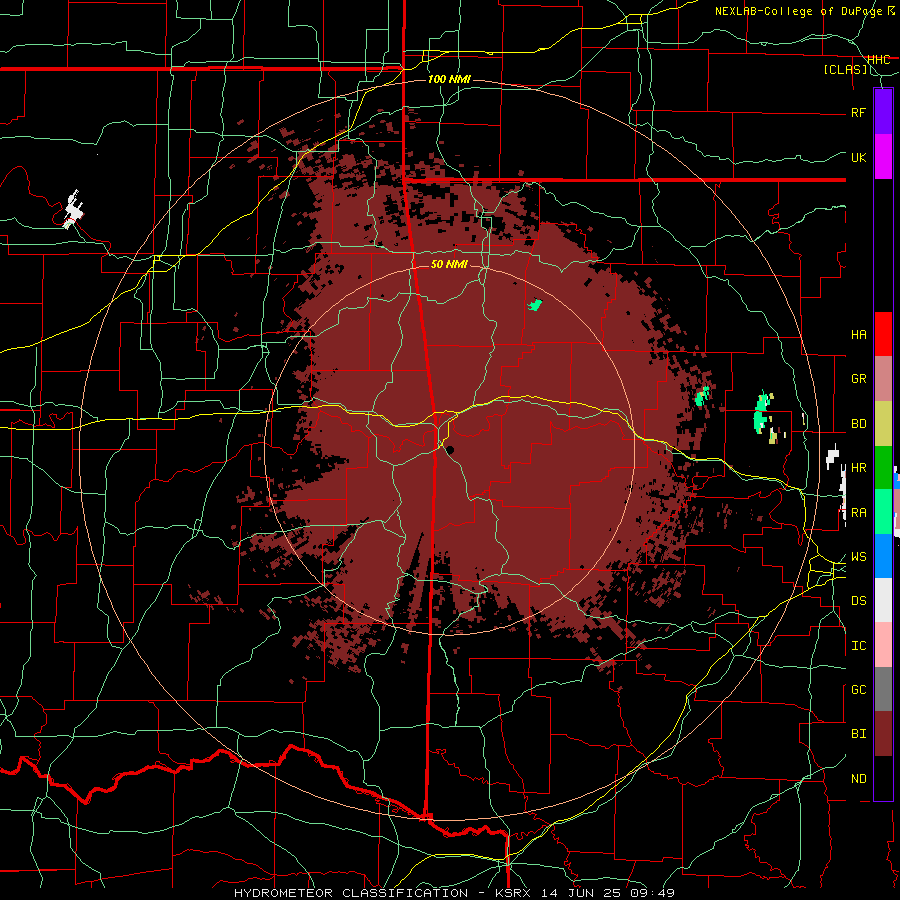
Task: Click the UK legend label
Action: click(x=858, y=157)
